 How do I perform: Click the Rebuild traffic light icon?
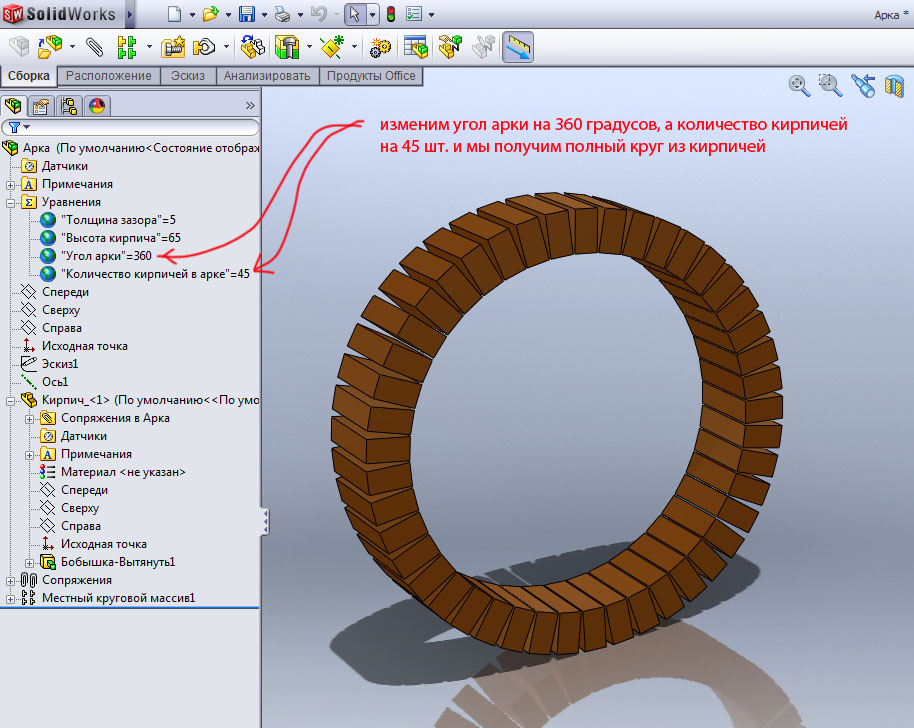click(x=390, y=14)
